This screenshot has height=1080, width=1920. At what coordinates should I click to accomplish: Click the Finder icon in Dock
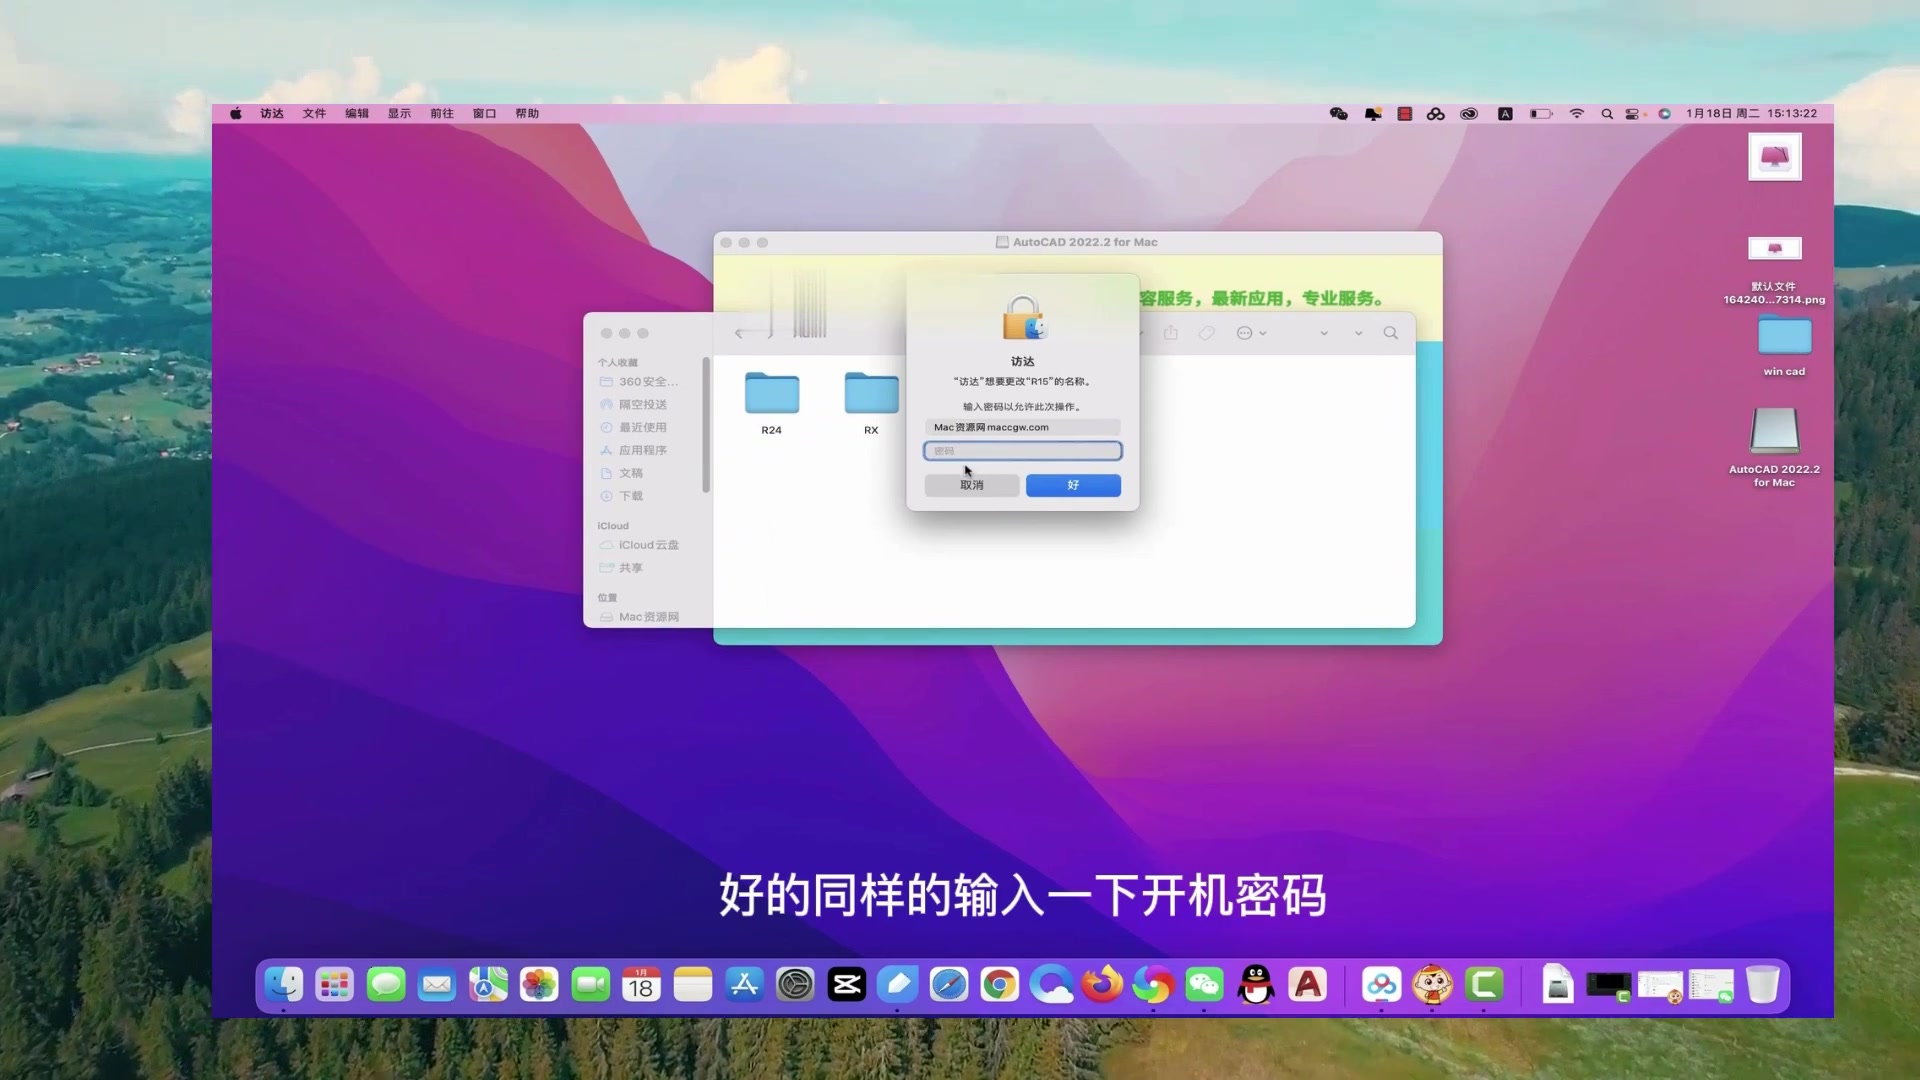click(284, 985)
